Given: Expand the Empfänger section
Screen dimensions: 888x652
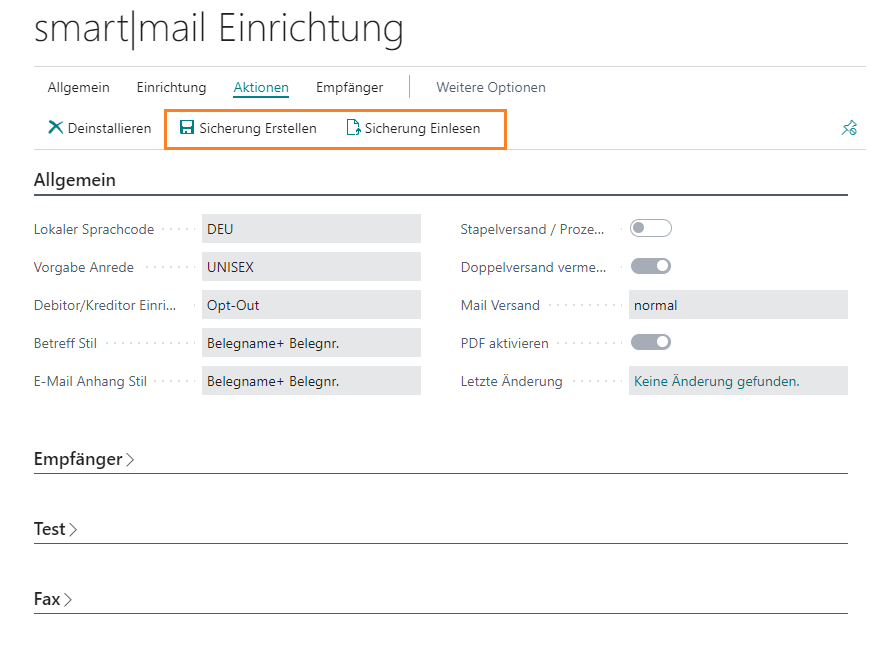Looking at the screenshot, I should click(84, 460).
